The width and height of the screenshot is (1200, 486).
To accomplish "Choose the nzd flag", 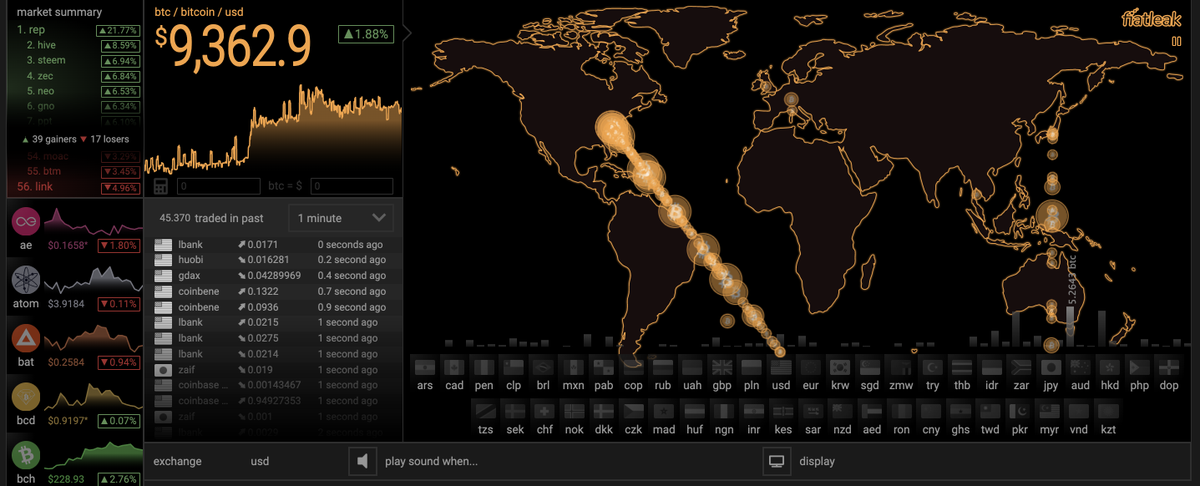I will pos(842,411).
